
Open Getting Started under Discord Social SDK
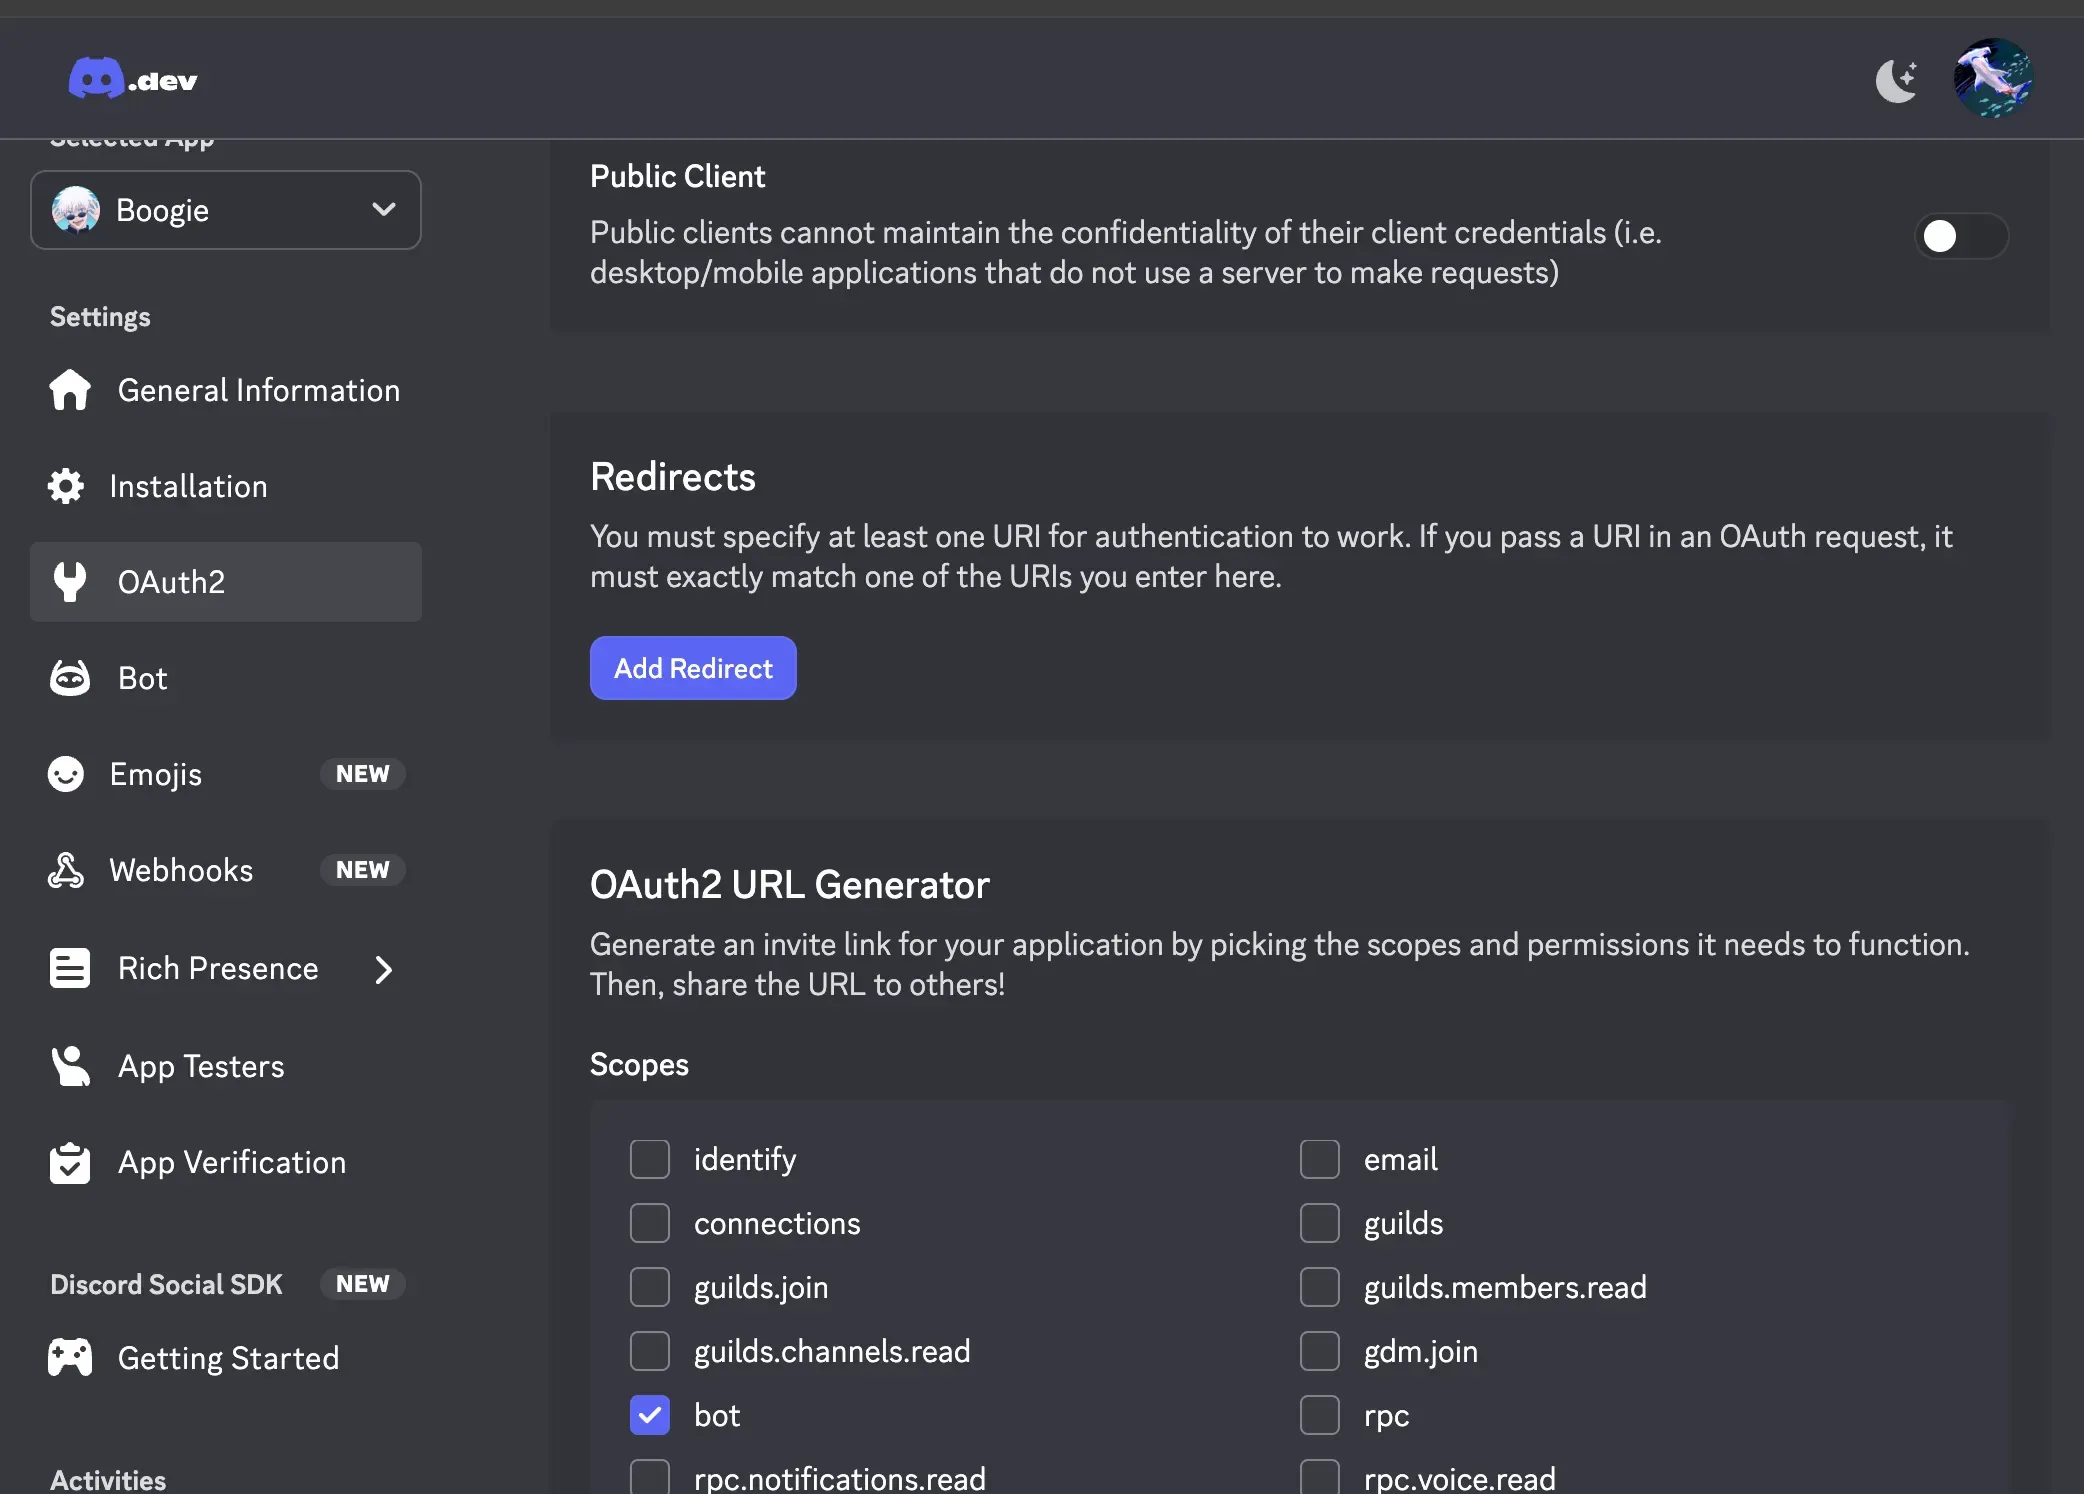(228, 1358)
